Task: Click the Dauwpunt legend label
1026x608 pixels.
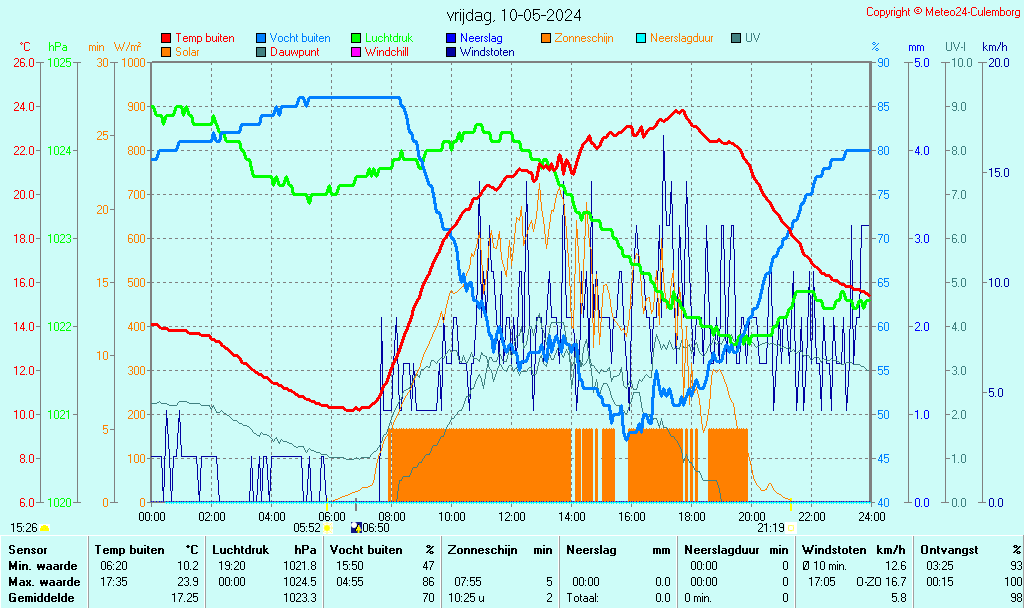Action: [x=294, y=52]
